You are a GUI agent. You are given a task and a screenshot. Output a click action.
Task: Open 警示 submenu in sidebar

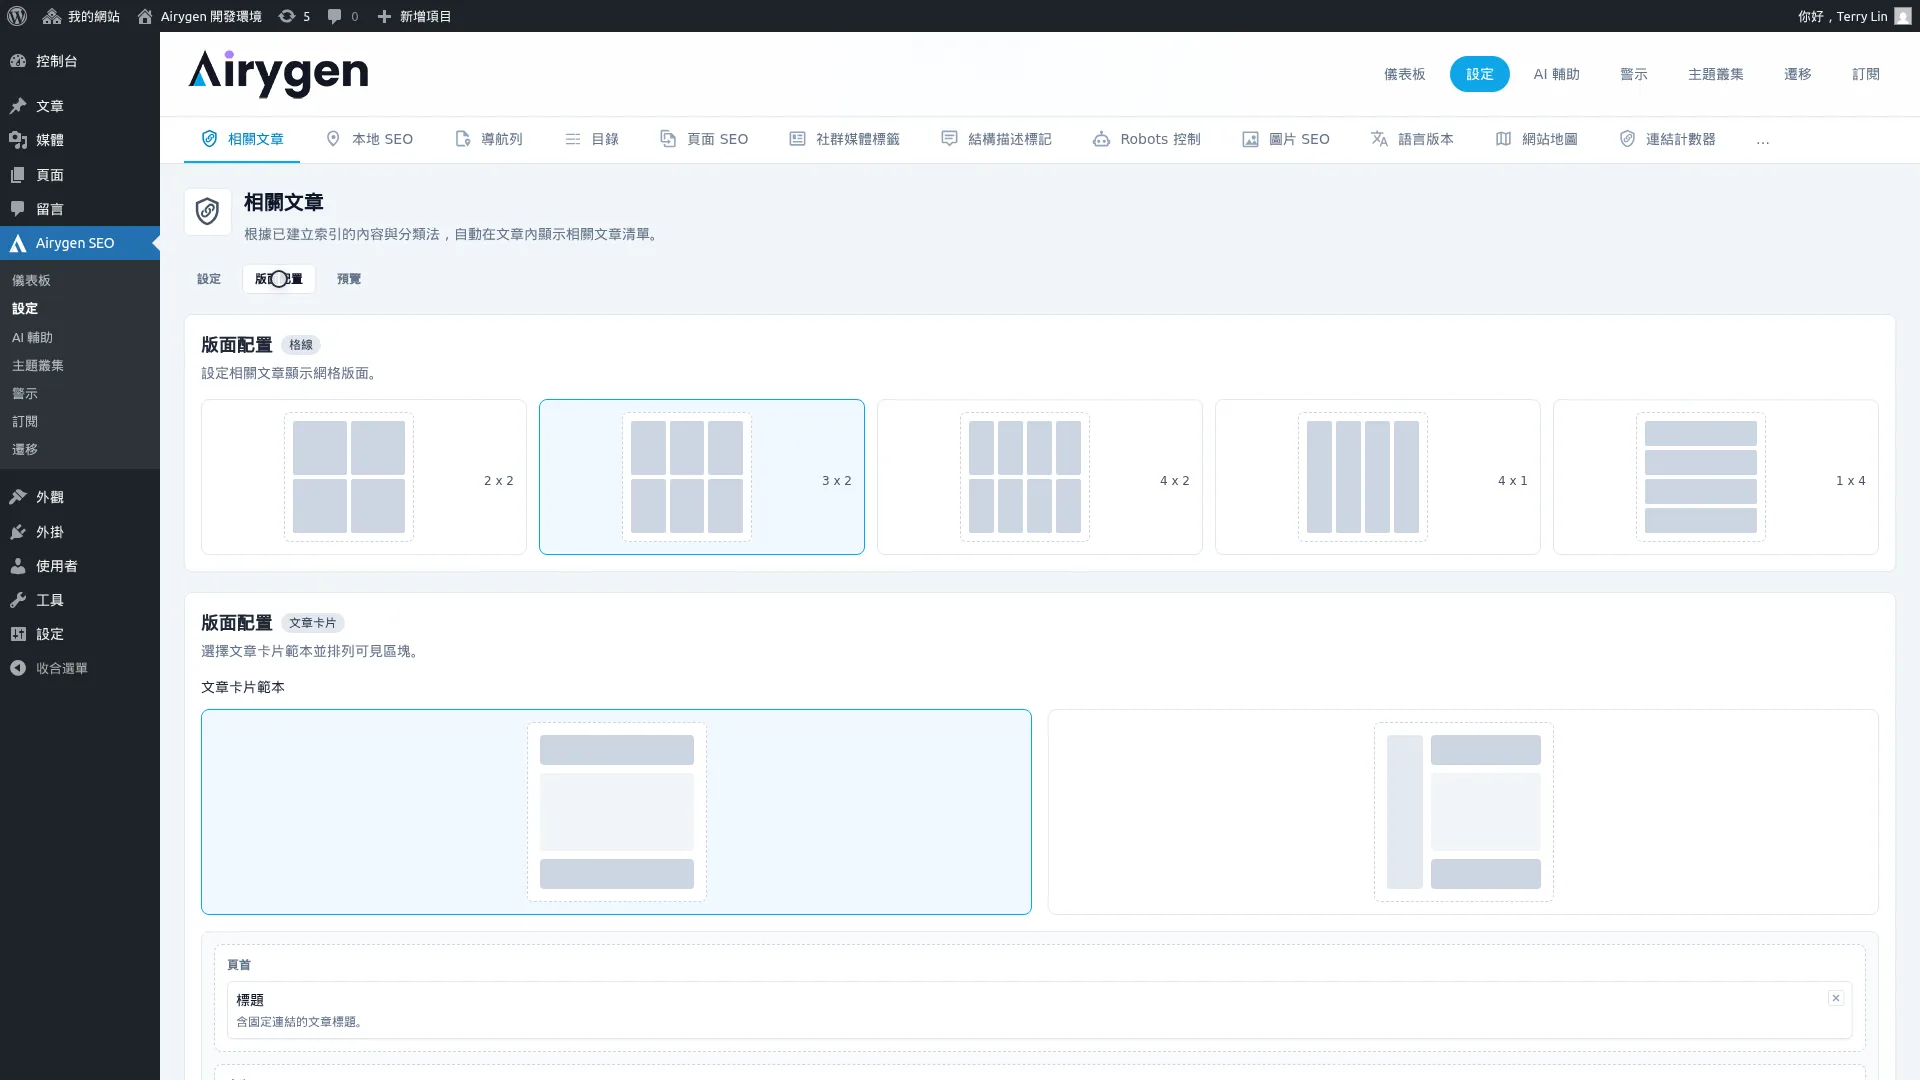(25, 394)
